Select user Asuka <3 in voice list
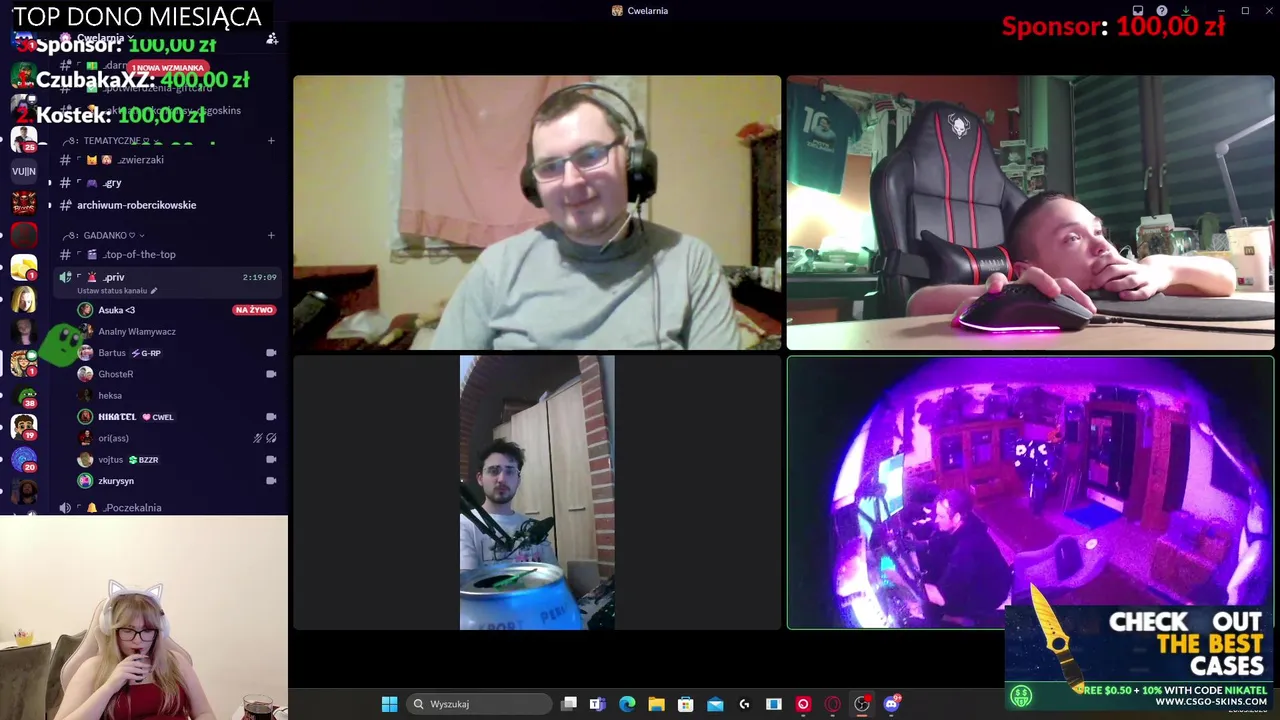Image resolution: width=1280 pixels, height=720 pixels. coord(116,310)
